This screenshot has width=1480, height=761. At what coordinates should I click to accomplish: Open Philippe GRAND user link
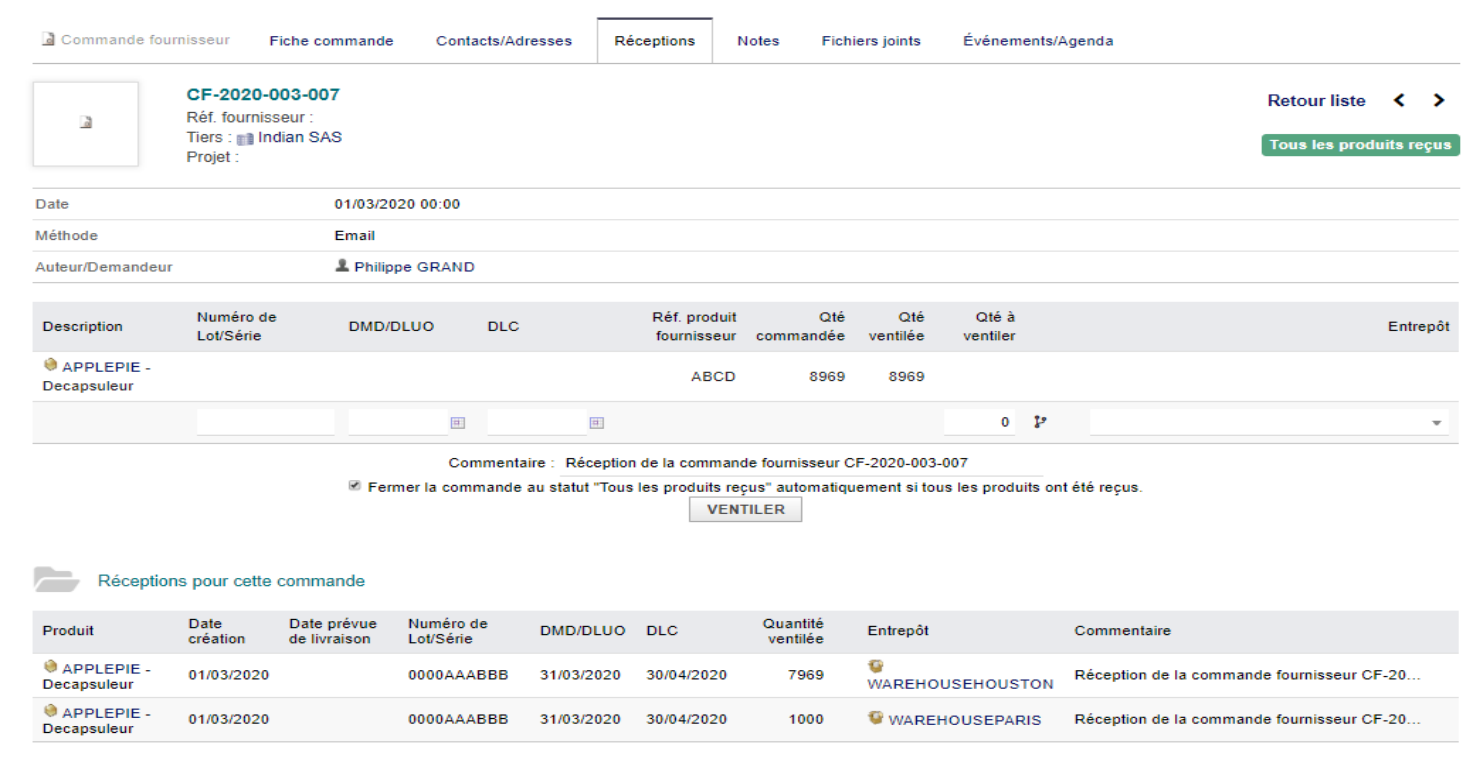(414, 267)
